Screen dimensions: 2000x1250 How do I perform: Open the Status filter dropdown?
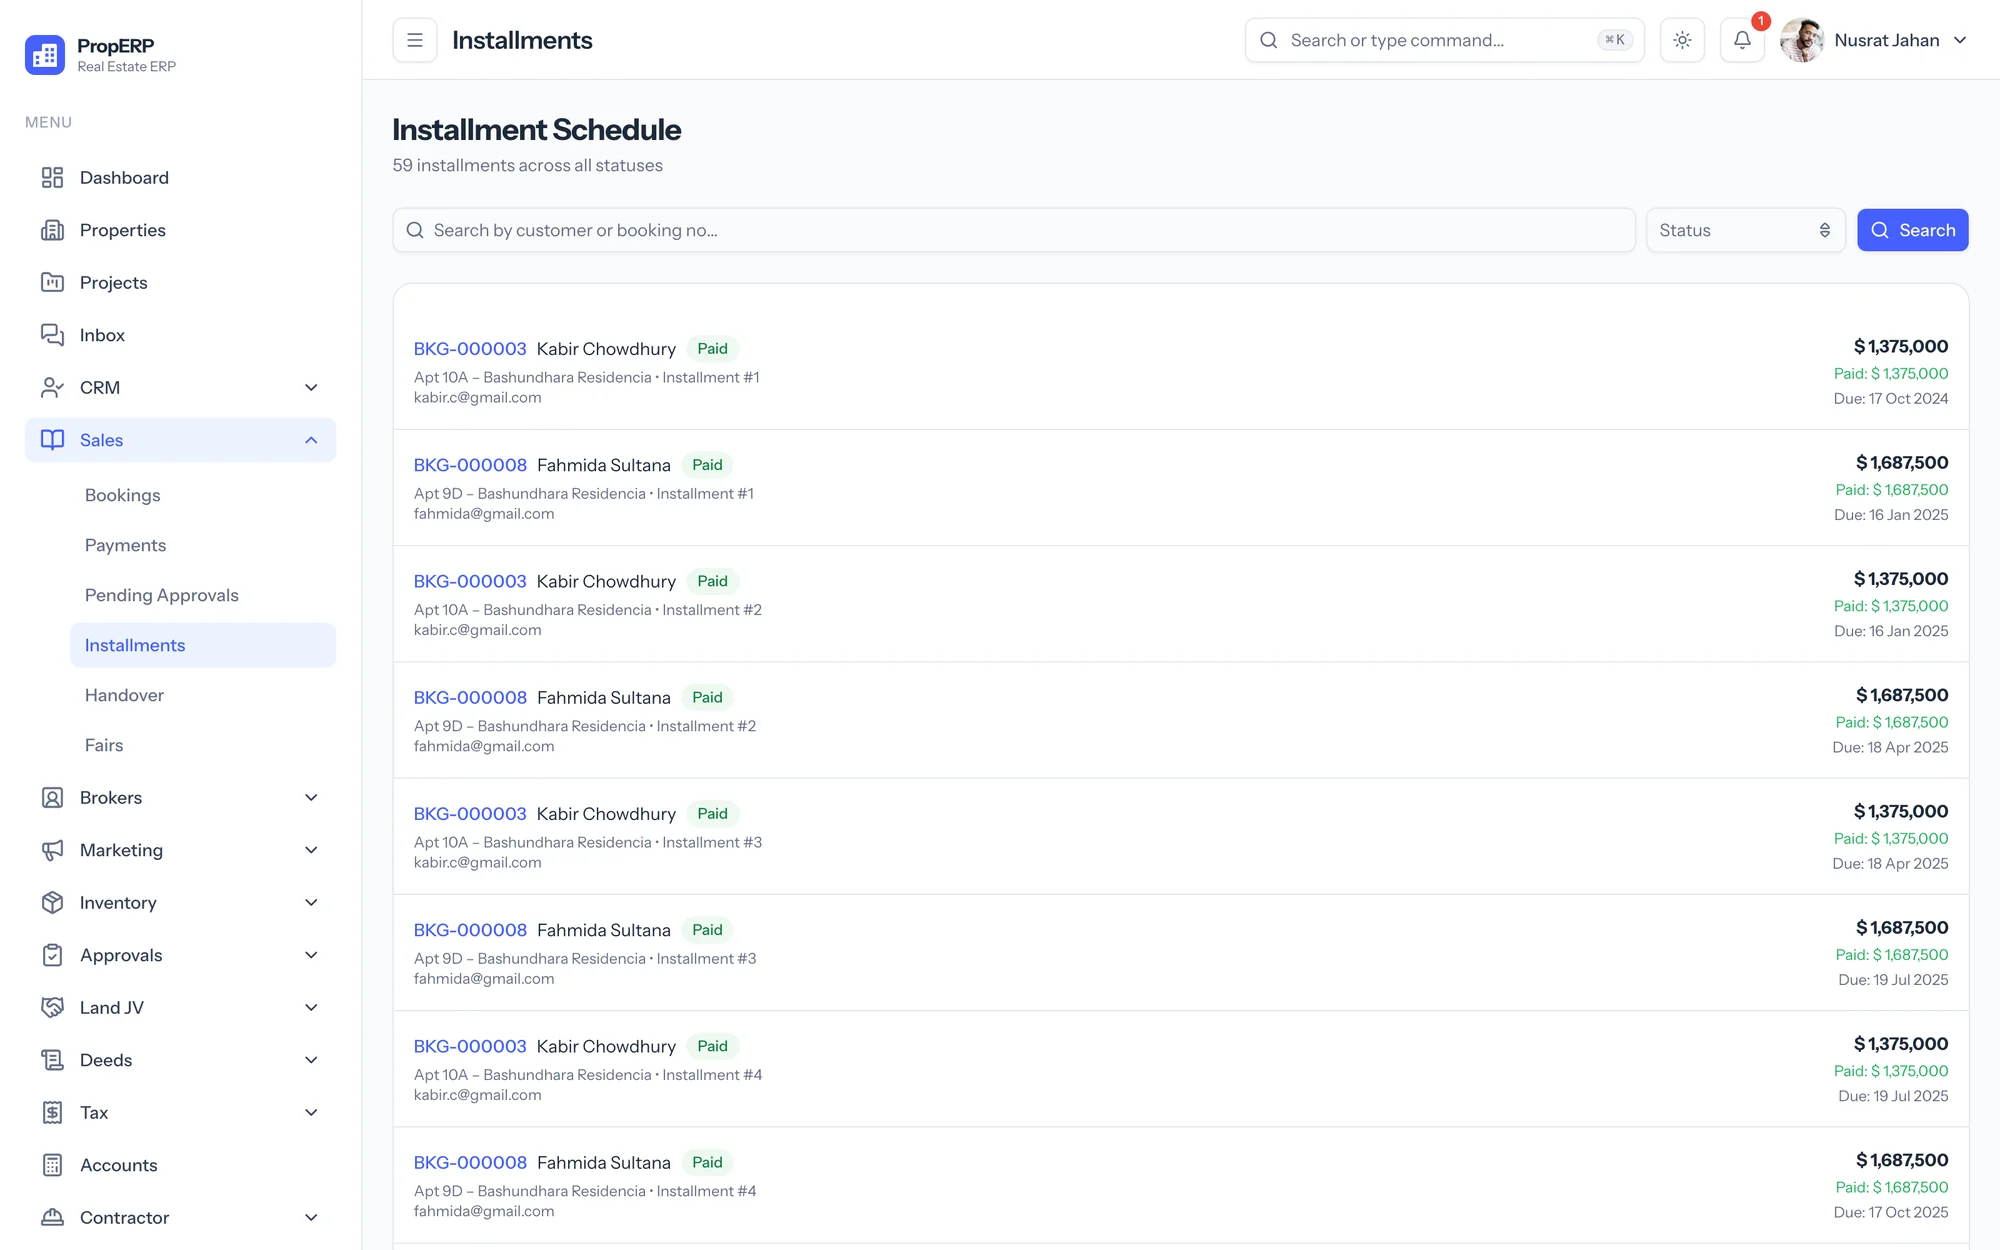(x=1745, y=230)
